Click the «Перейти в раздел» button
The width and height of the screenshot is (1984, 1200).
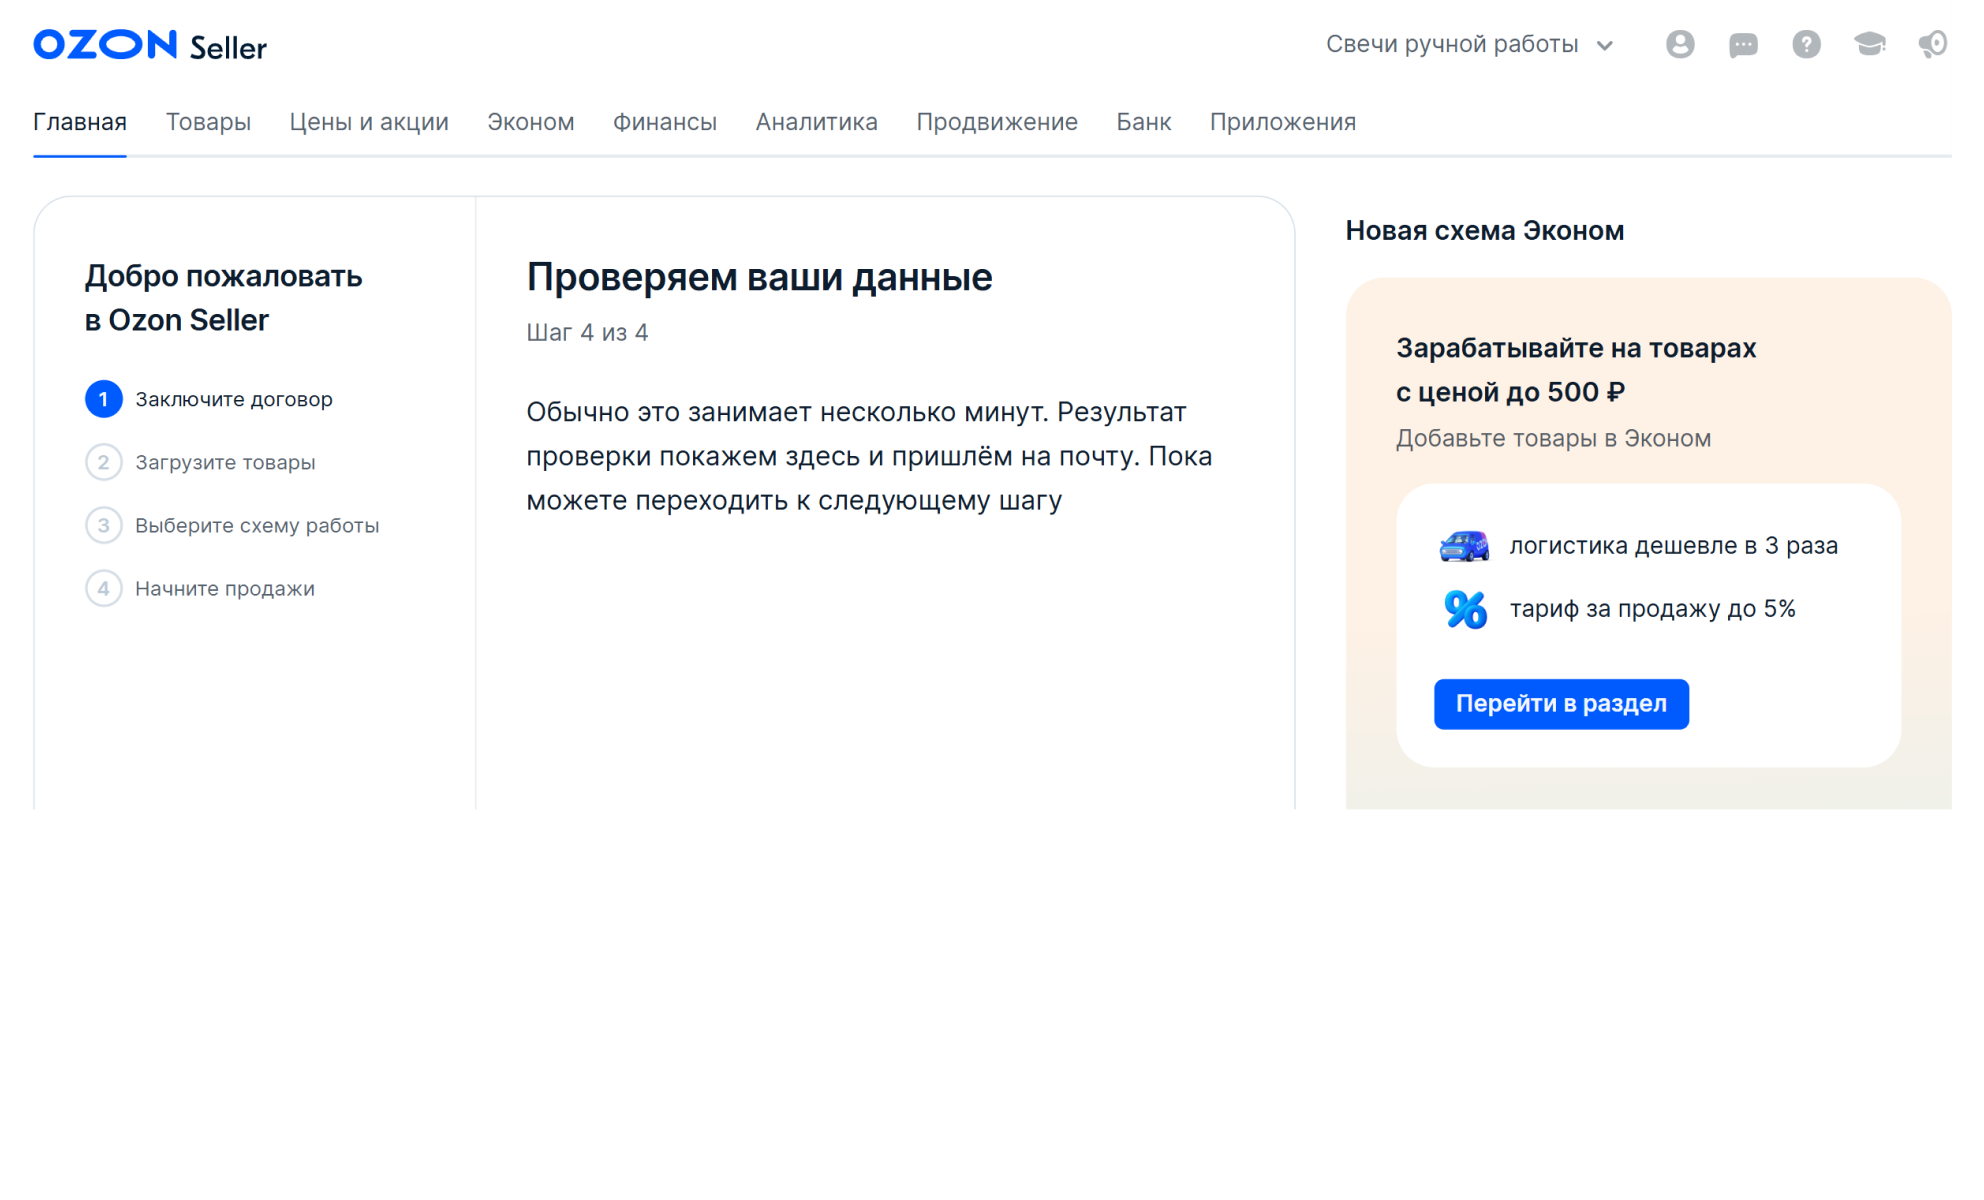1561,703
